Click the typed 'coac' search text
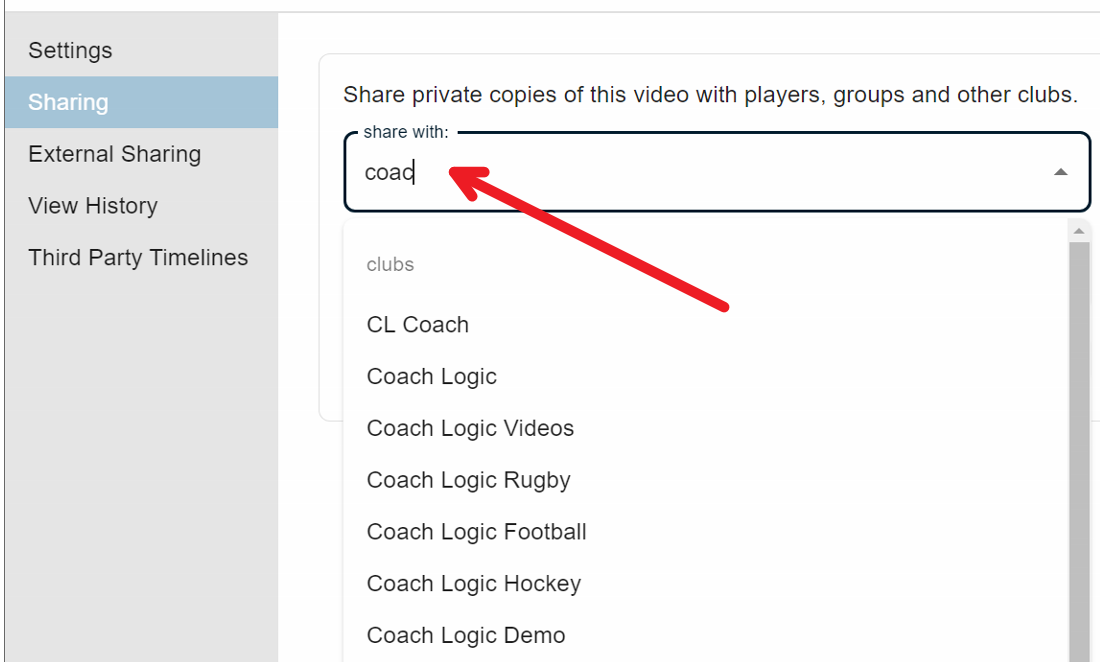The height and width of the screenshot is (662, 1100). pos(389,173)
